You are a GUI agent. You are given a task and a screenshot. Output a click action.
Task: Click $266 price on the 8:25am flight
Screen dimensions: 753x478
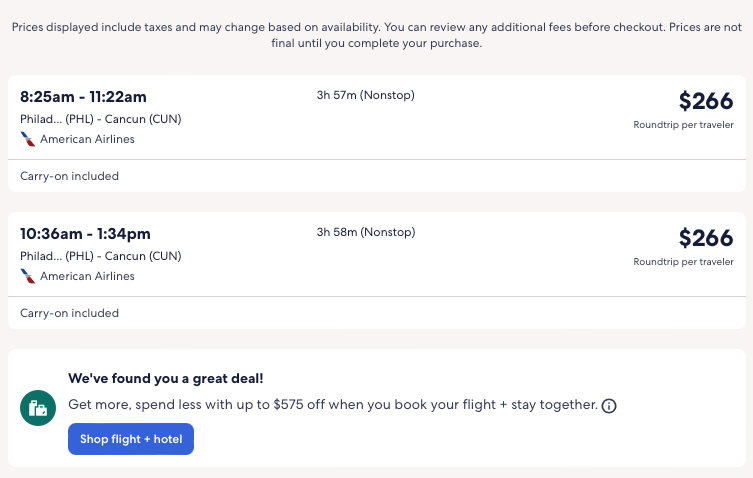705,101
